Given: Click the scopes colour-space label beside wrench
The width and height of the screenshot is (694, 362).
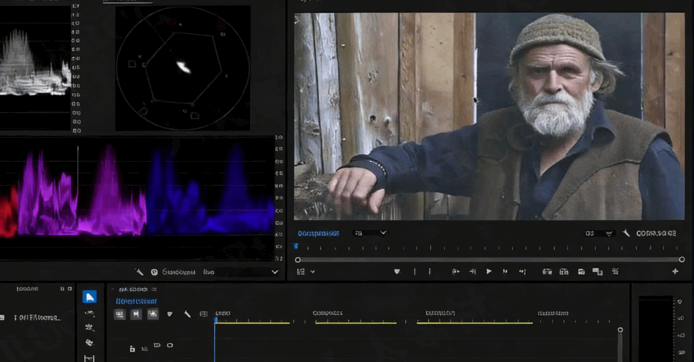Looking at the screenshot, I should point(179,272).
